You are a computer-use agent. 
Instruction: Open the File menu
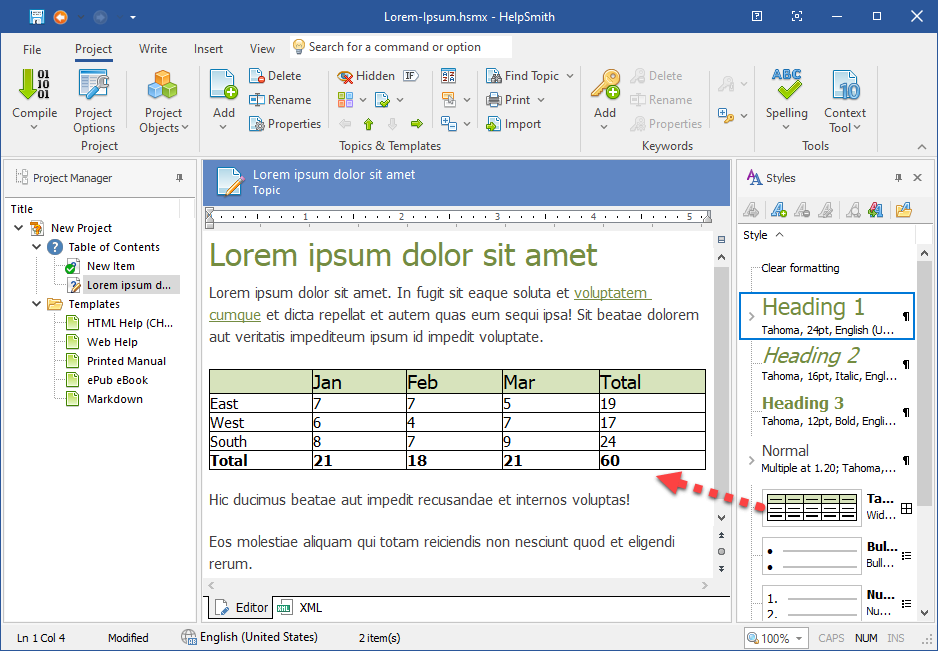point(32,50)
